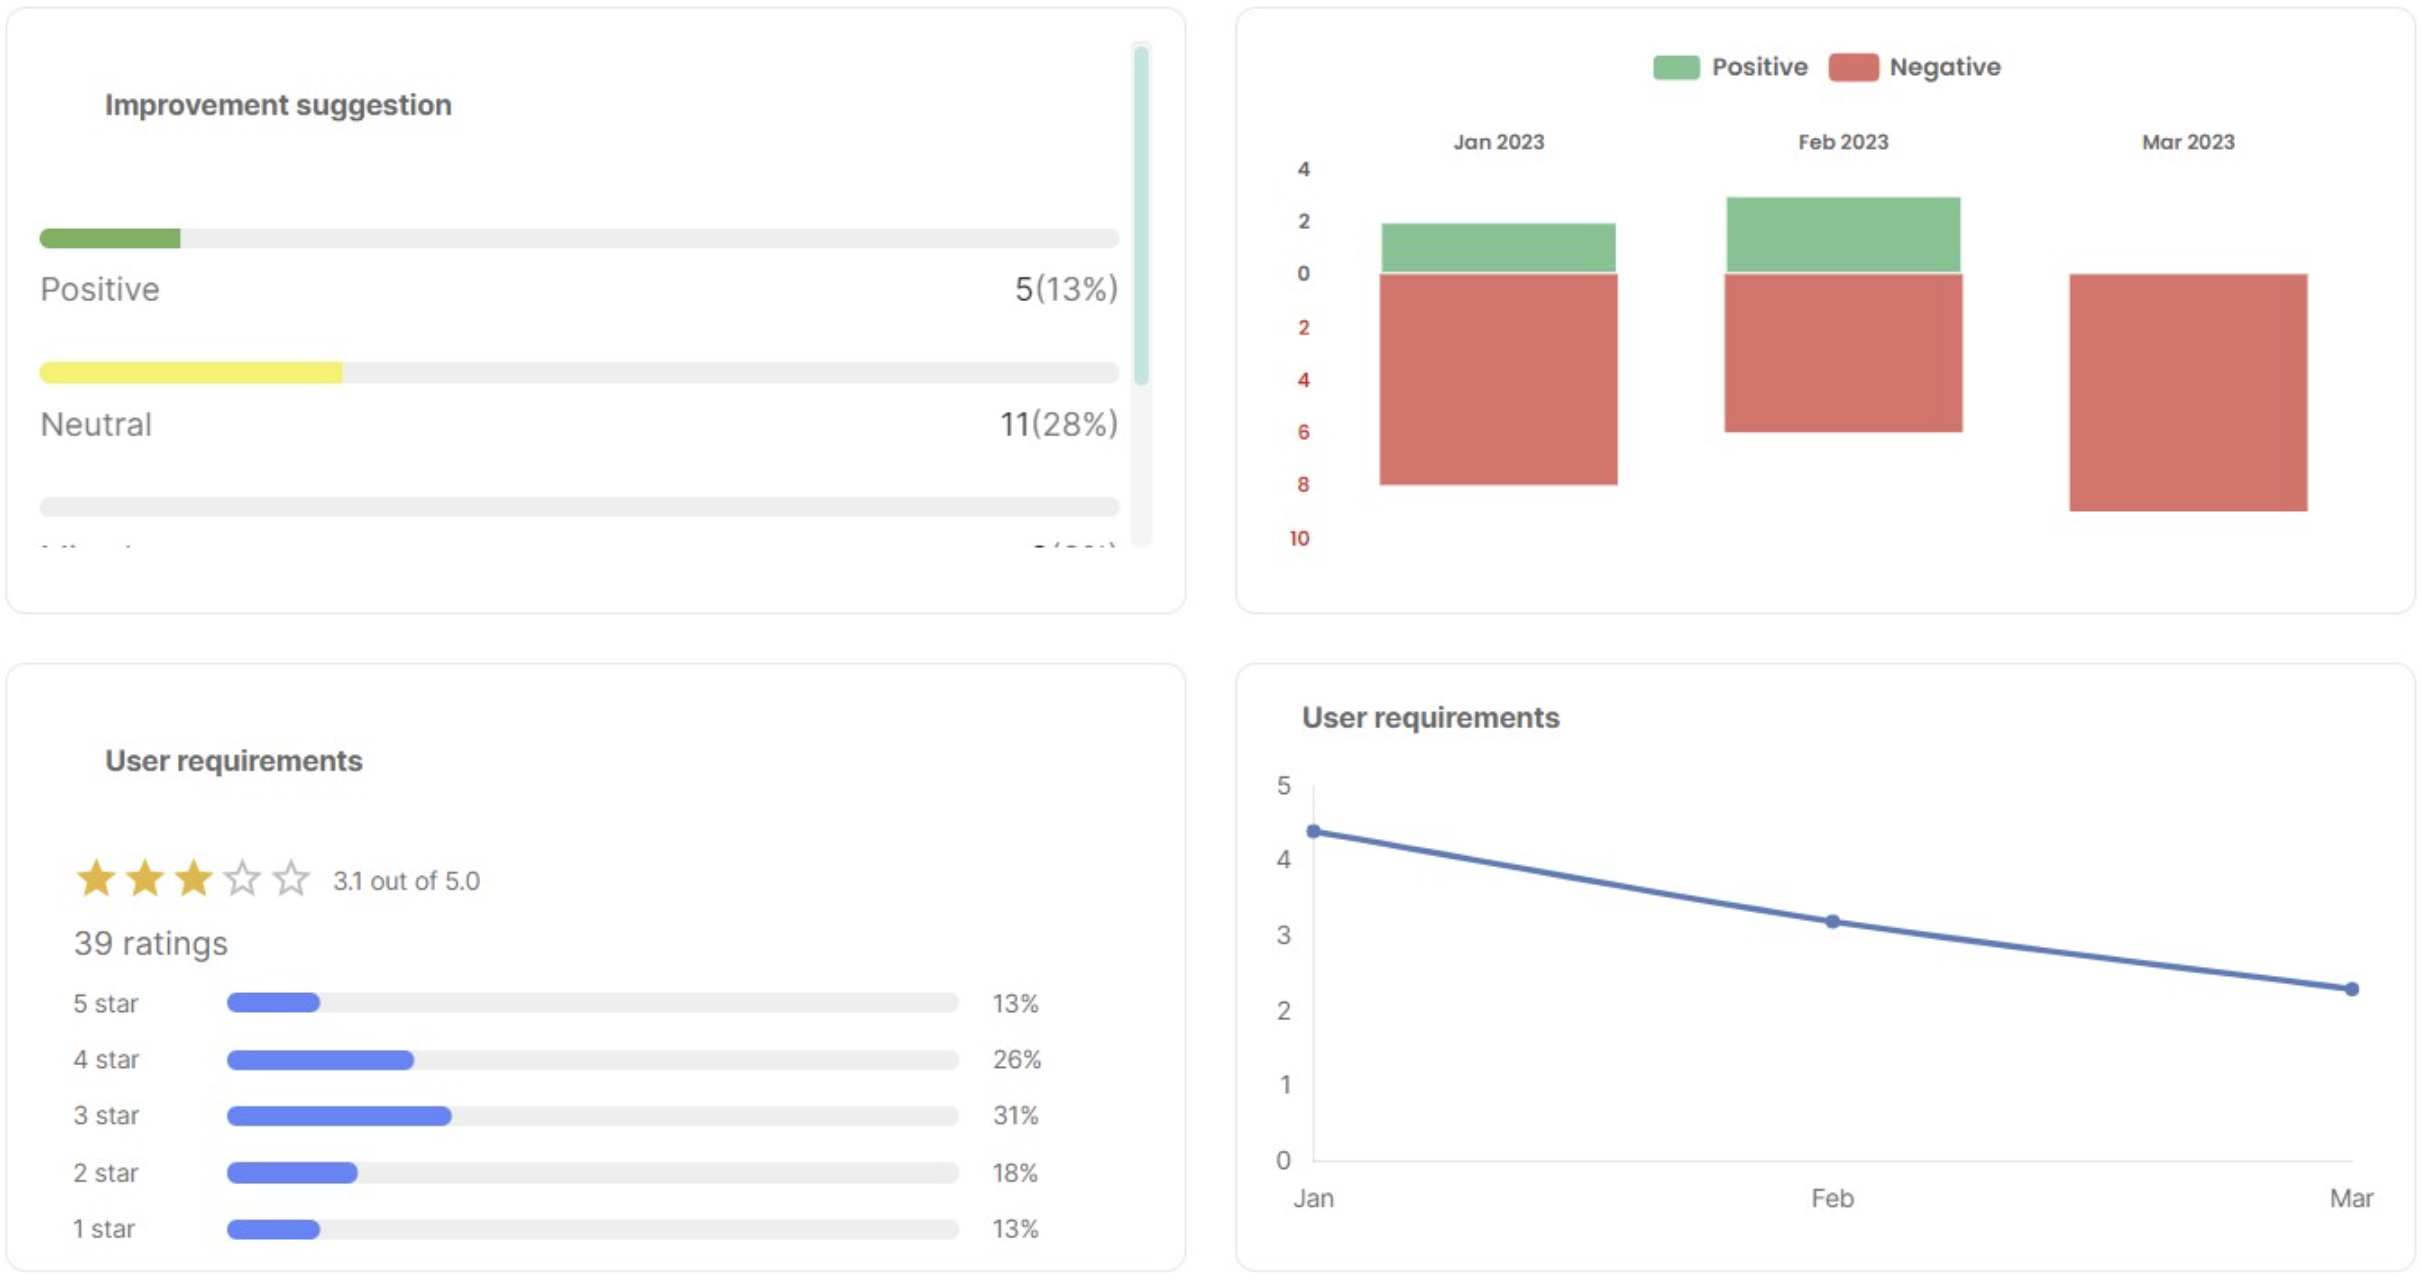Click the first gold rating star
This screenshot has height=1280, width=2422.
pyautogui.click(x=96, y=879)
